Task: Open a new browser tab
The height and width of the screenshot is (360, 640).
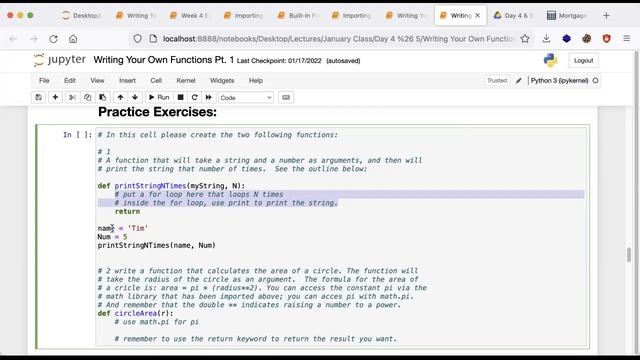Action: [606, 16]
